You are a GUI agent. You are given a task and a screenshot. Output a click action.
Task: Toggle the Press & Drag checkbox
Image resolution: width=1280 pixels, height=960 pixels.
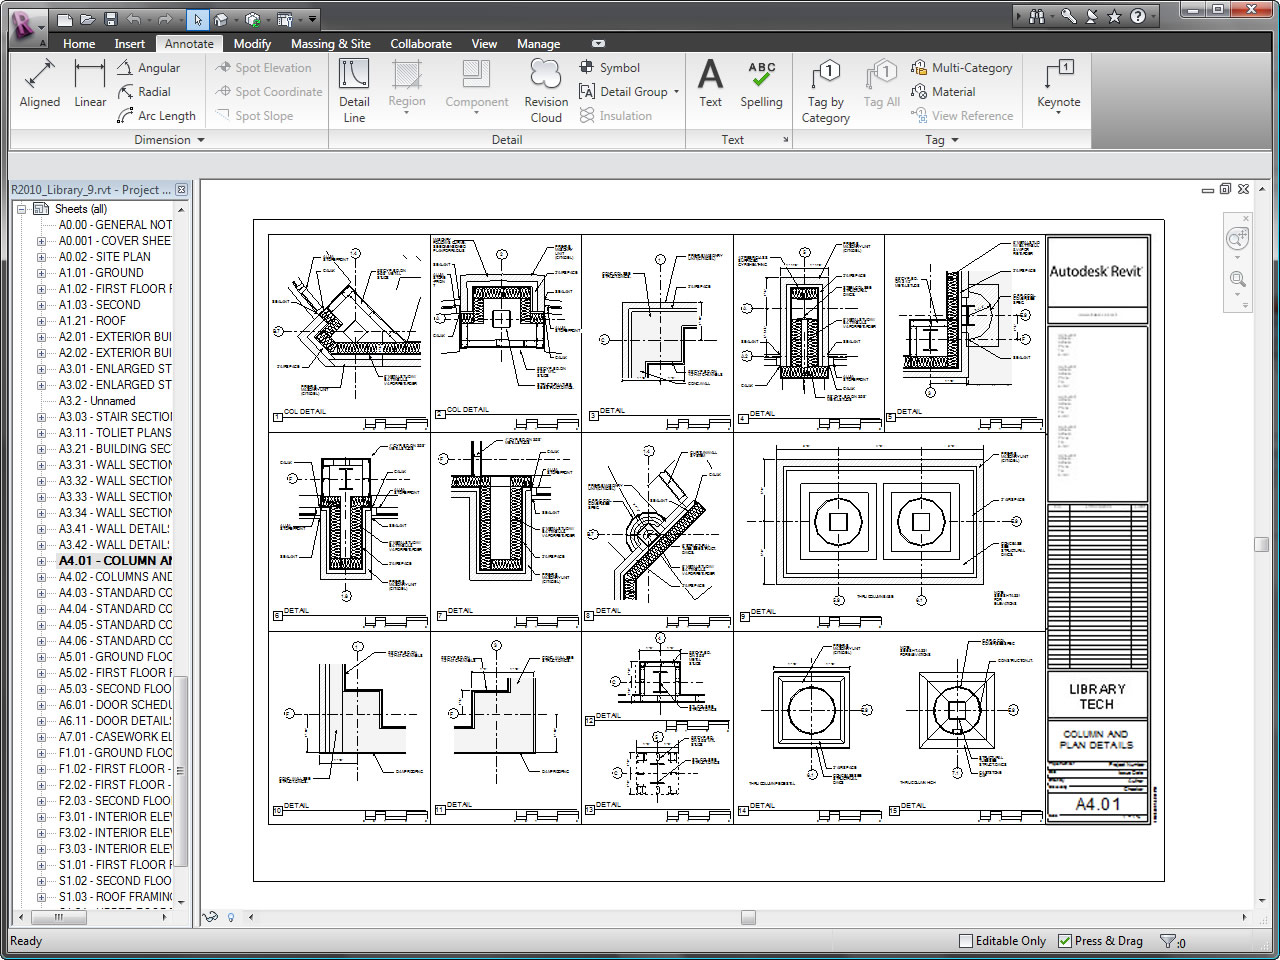pyautogui.click(x=1065, y=941)
